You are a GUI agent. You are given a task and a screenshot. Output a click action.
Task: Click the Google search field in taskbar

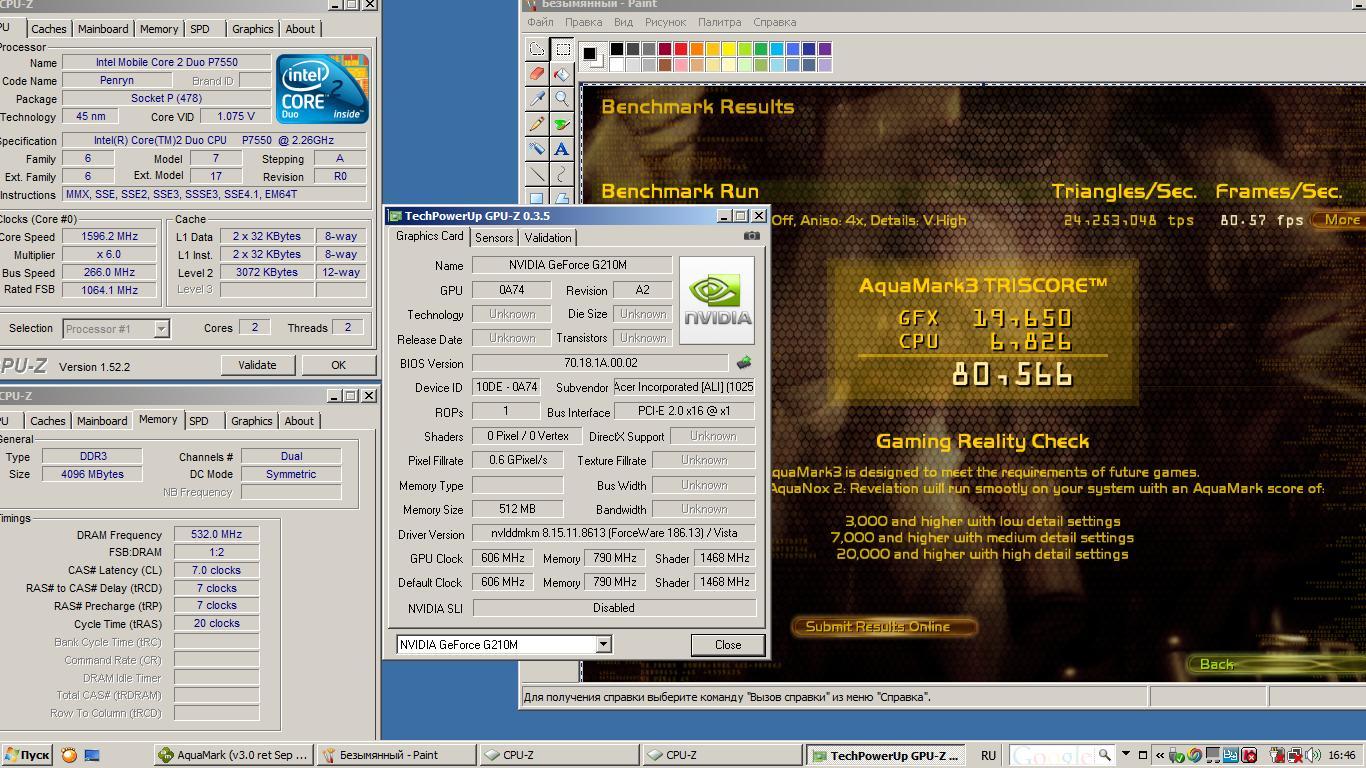coord(1052,755)
